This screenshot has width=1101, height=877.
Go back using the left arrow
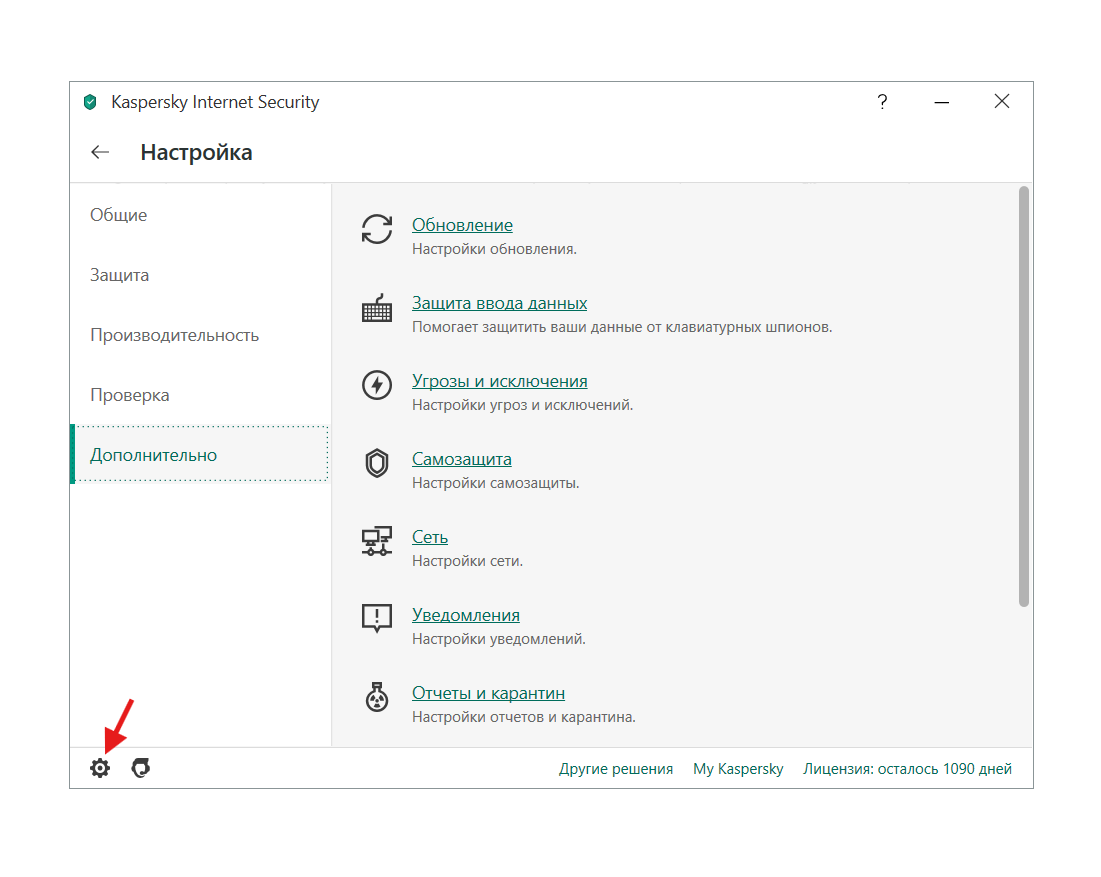tap(100, 152)
